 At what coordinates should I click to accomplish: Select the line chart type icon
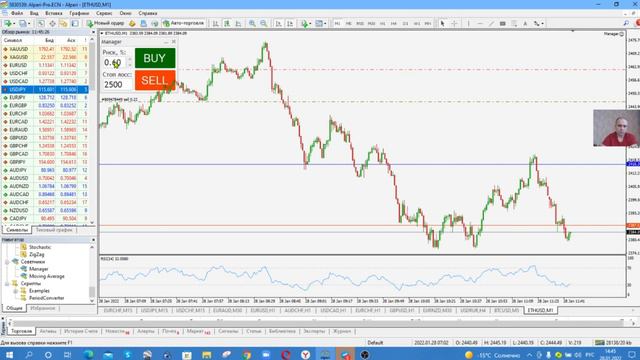click(x=238, y=24)
